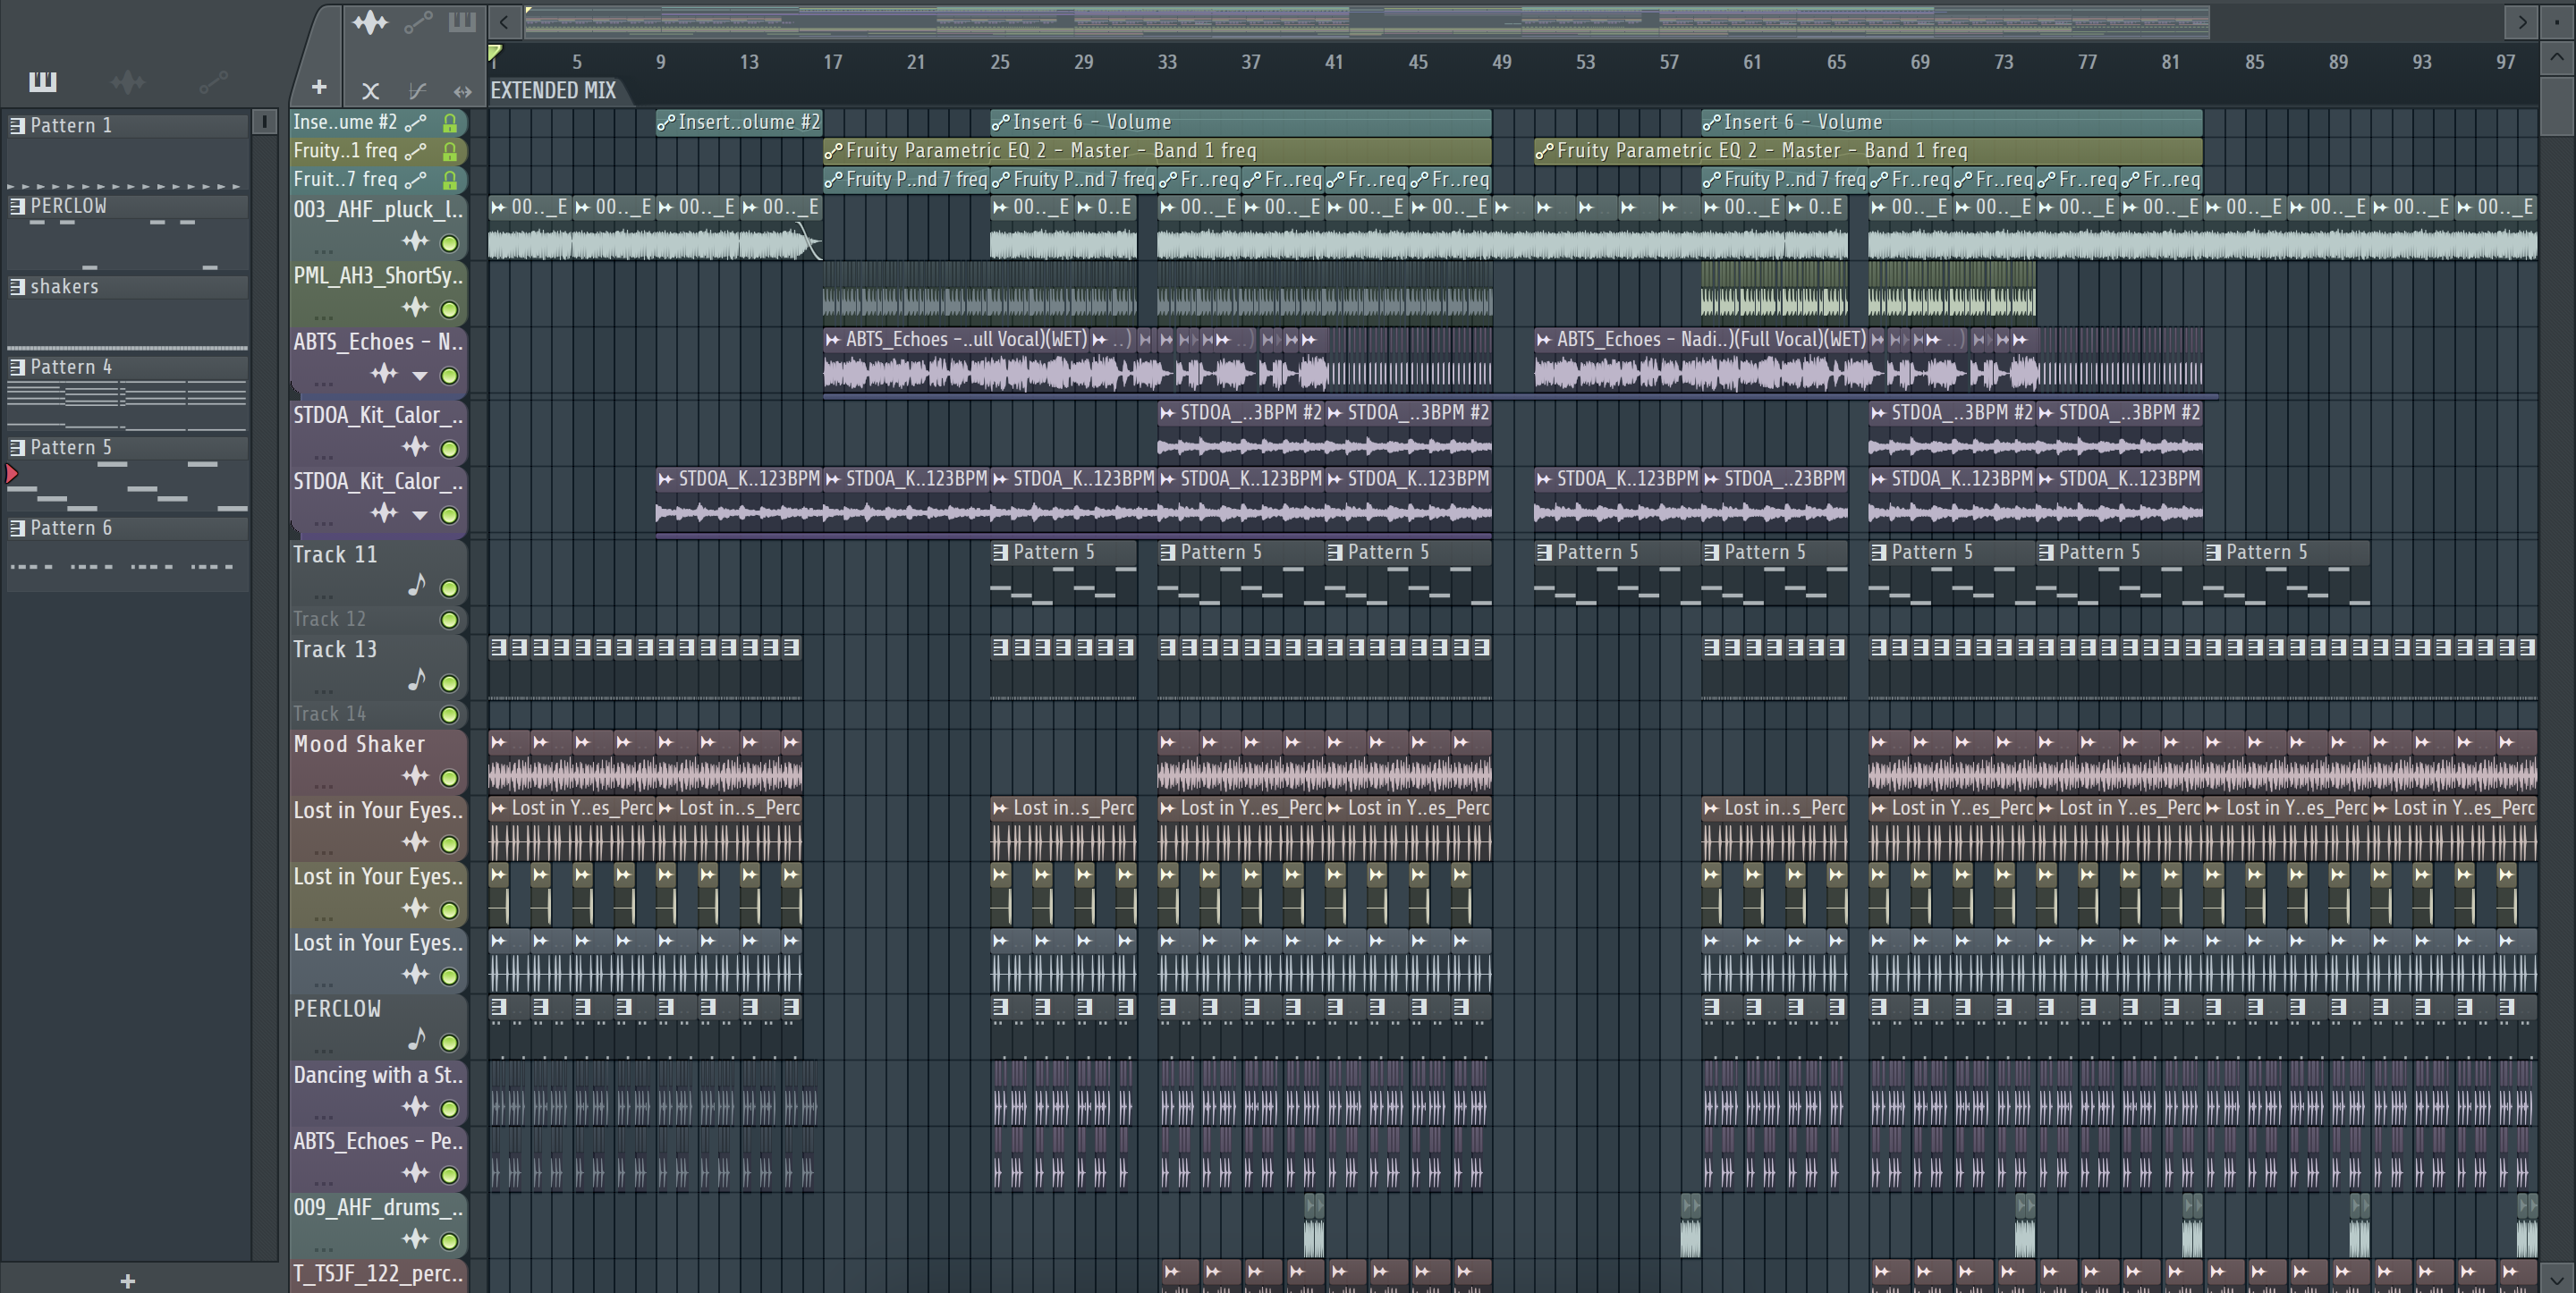Screen dimensions: 2576x1293
Task: Open the first ABTS_Echoes Full Vocal clip menu
Action: [832, 340]
